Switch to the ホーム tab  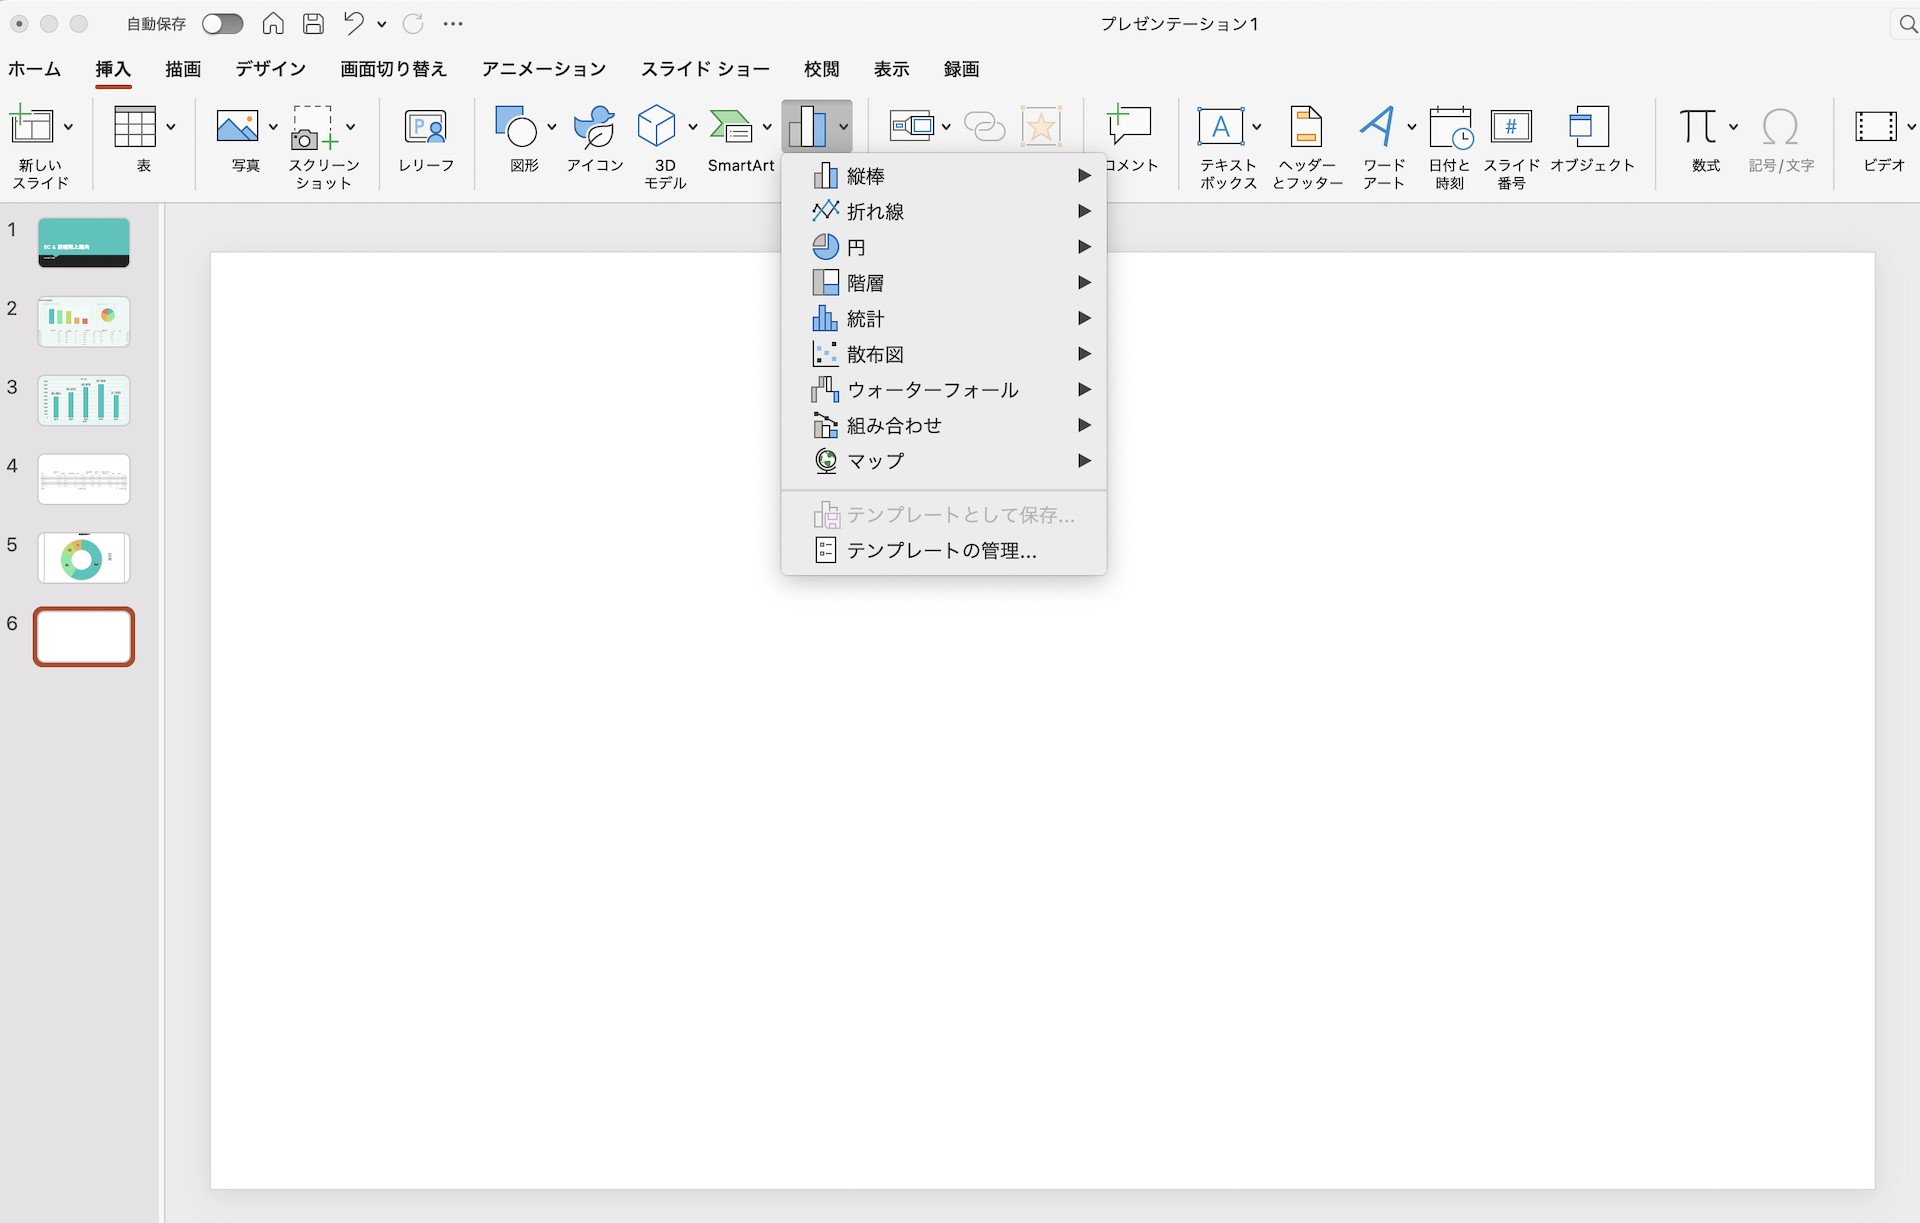pyautogui.click(x=35, y=69)
